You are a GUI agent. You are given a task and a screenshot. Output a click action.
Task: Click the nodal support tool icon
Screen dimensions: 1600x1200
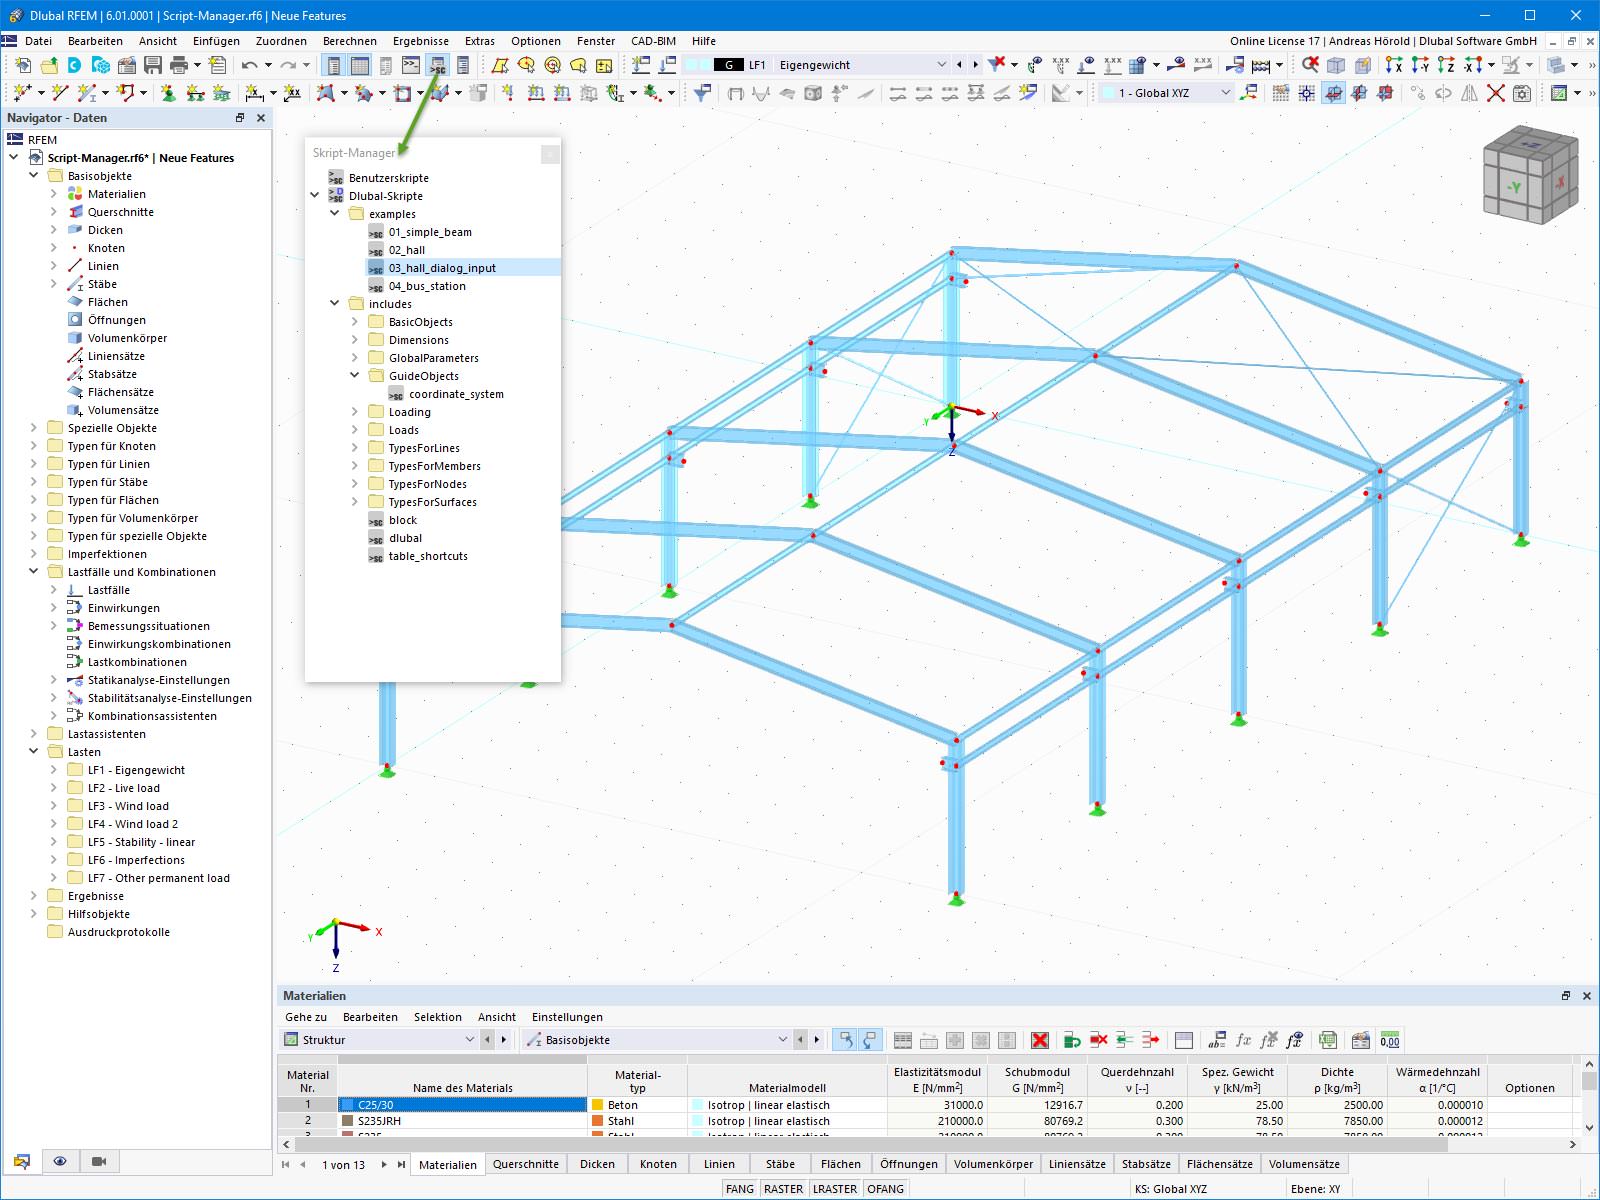coord(168,93)
